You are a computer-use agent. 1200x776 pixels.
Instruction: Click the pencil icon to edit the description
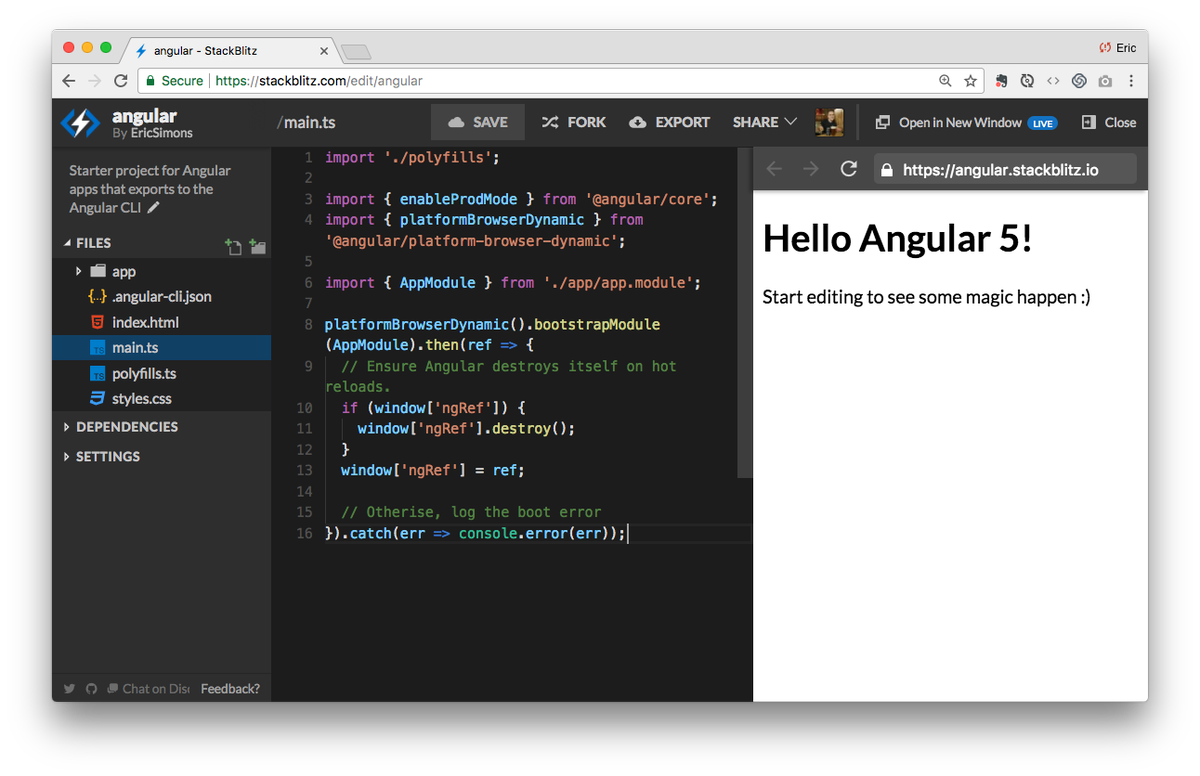click(153, 208)
